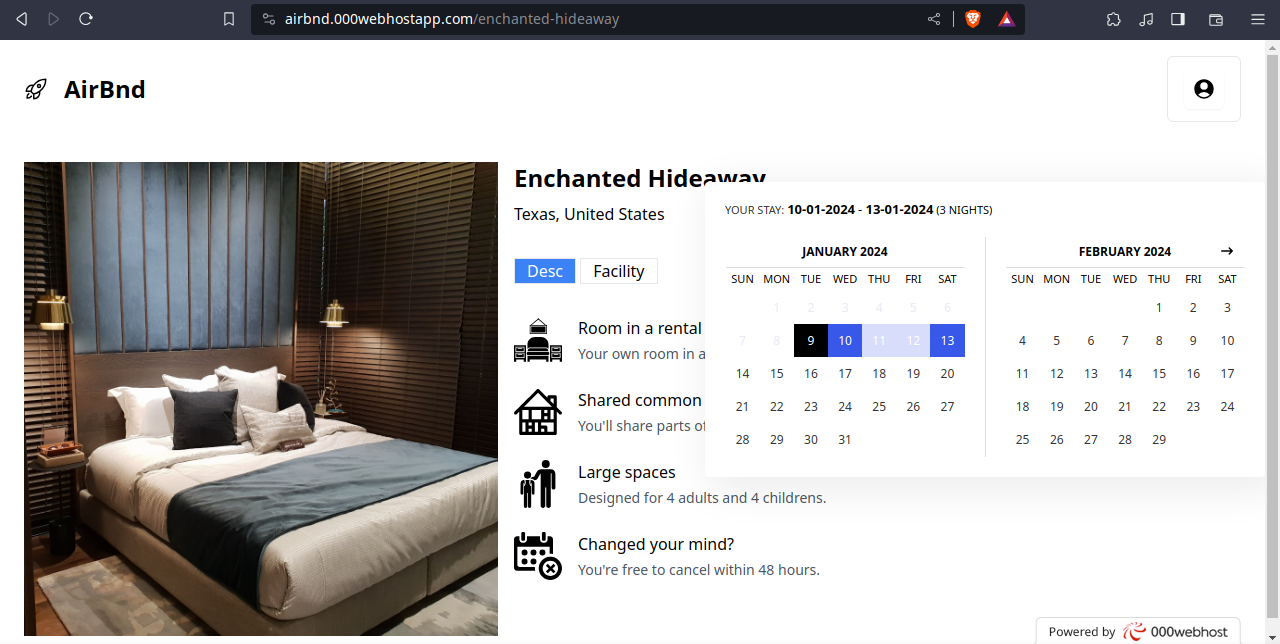Open the browser extensions puzzle icon
This screenshot has height=644, width=1280.
coord(1114,19)
